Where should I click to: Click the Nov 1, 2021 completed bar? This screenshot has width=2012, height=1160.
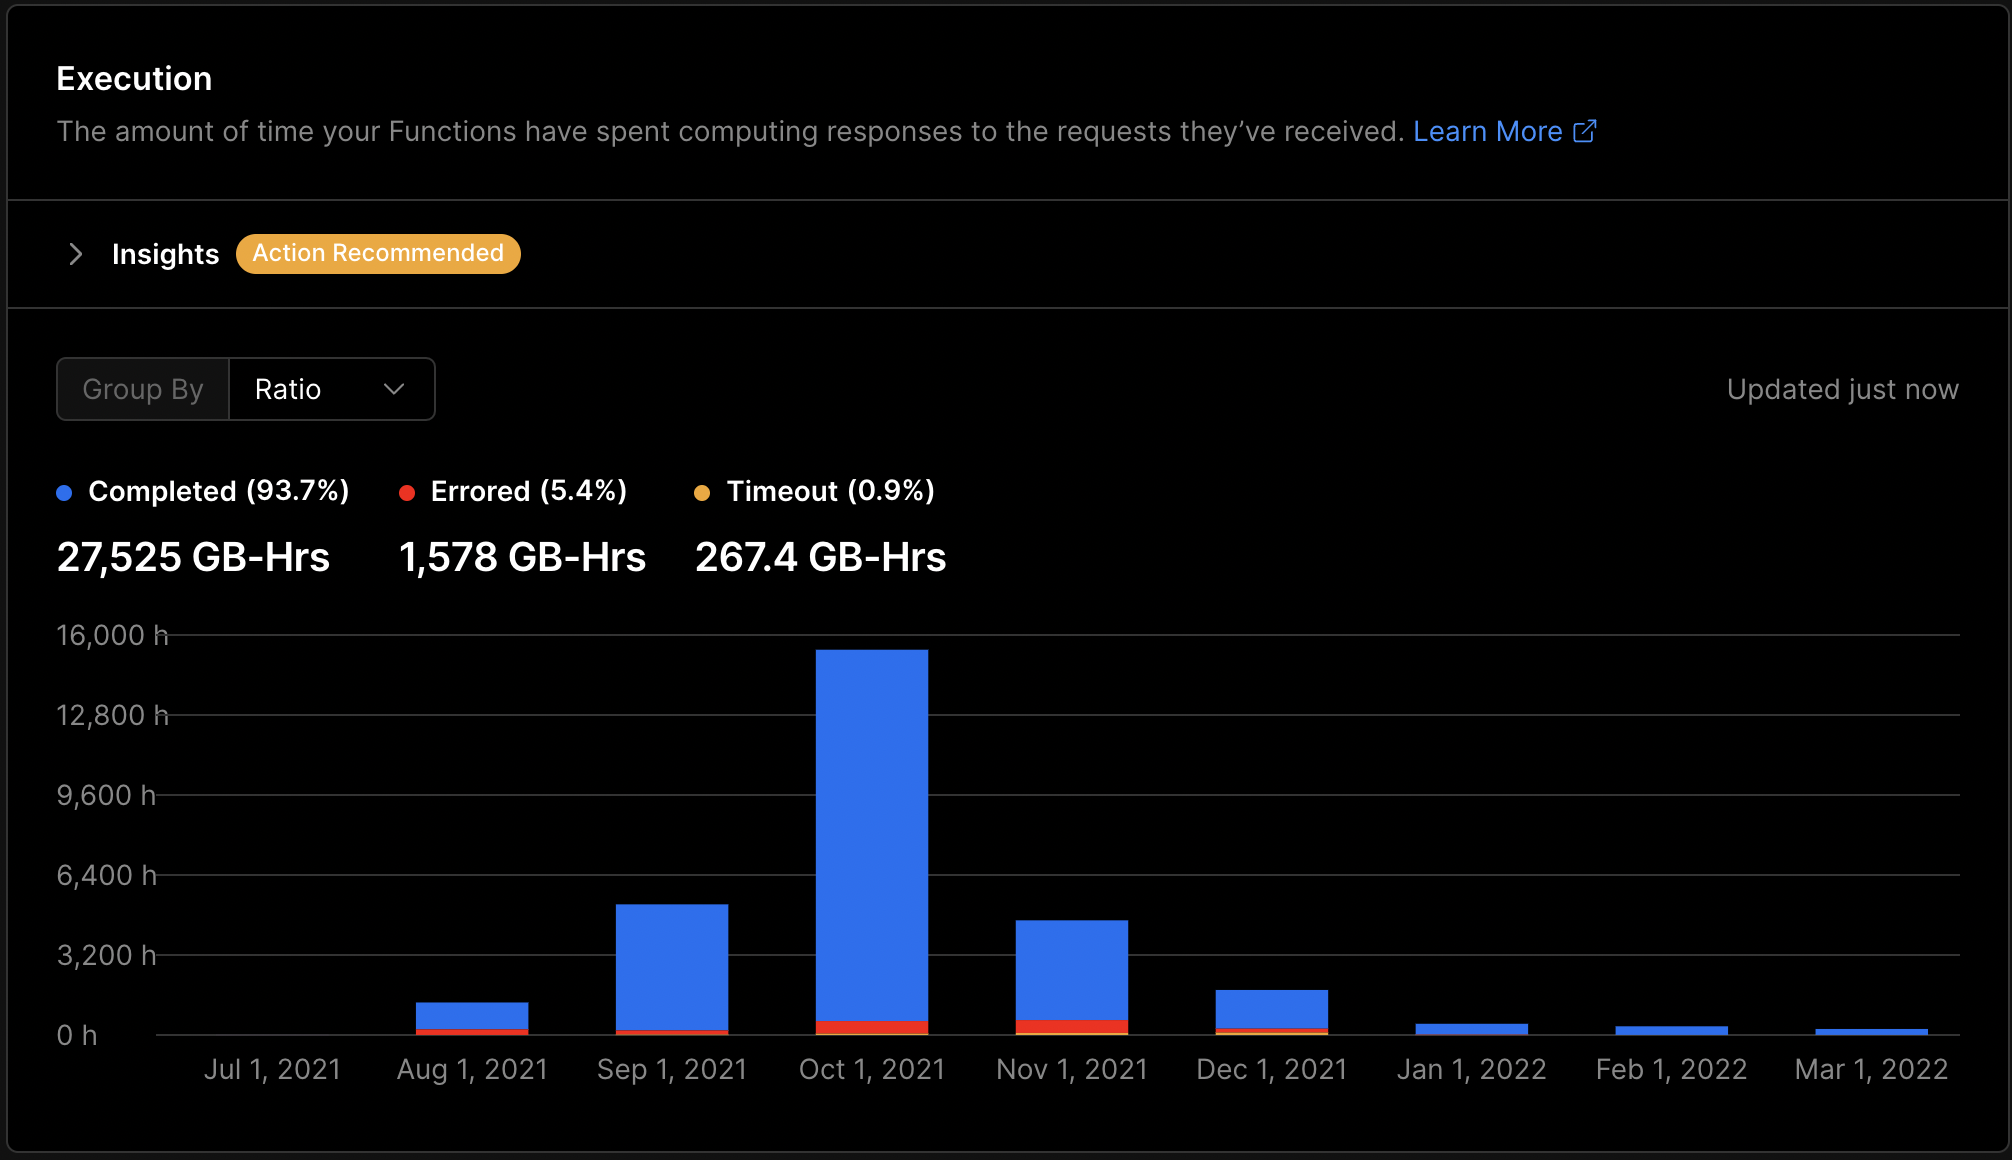point(1072,968)
